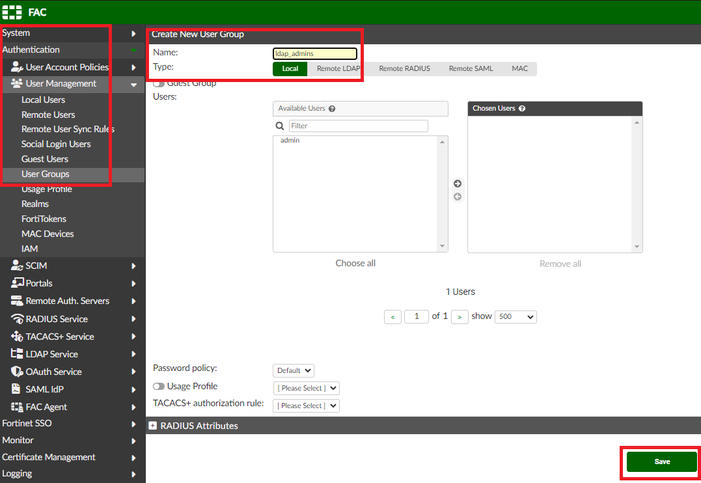This screenshot has height=483, width=701.
Task: Click the search magnifier icon by Filter
Action: pyautogui.click(x=280, y=126)
